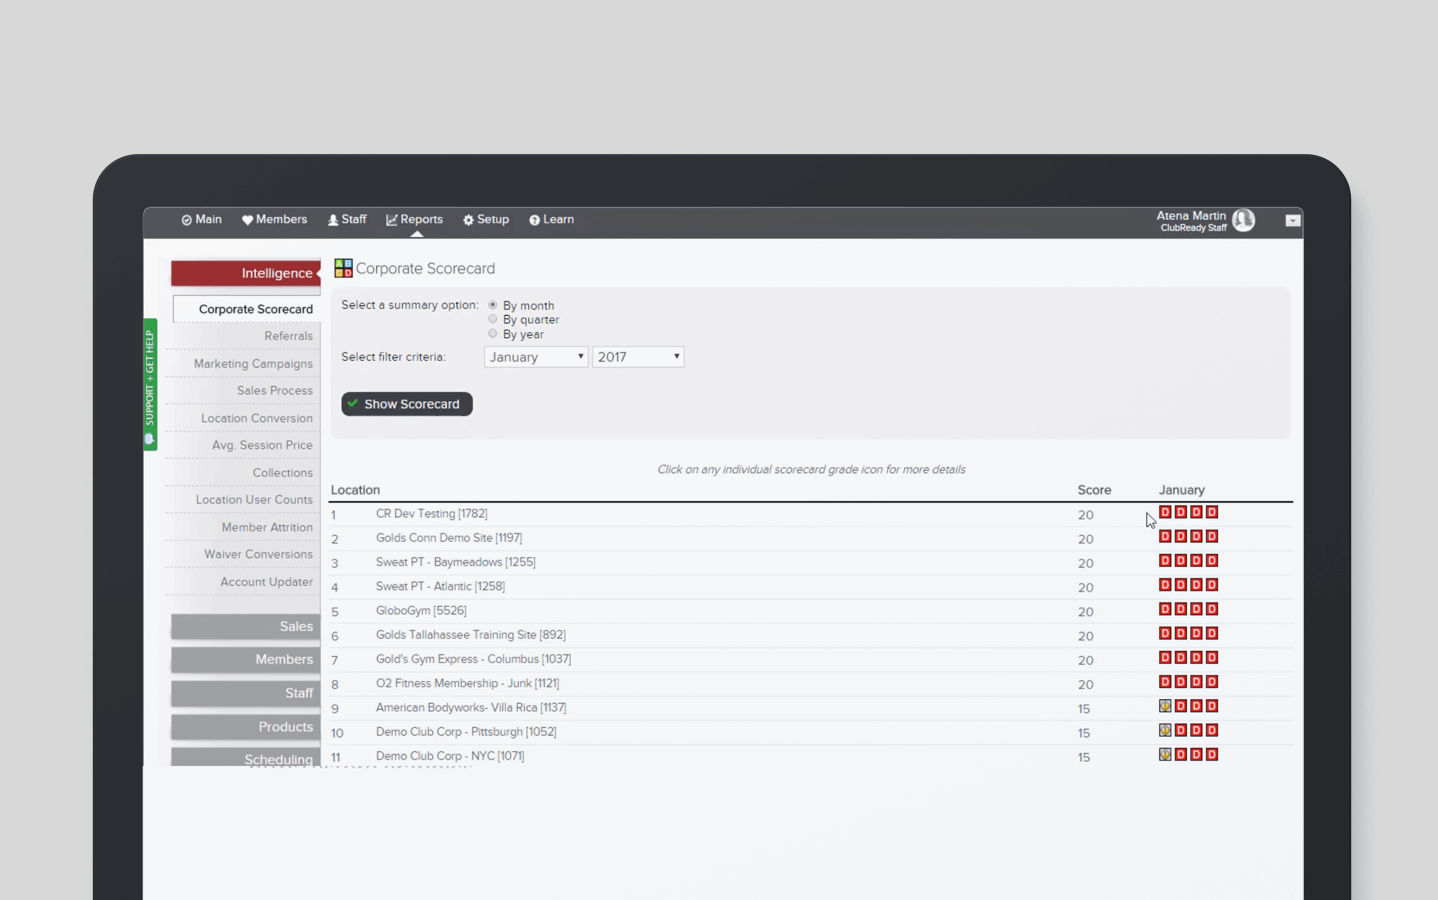Click the Atena Martin user name
Image resolution: width=1438 pixels, height=900 pixels.
point(1191,216)
